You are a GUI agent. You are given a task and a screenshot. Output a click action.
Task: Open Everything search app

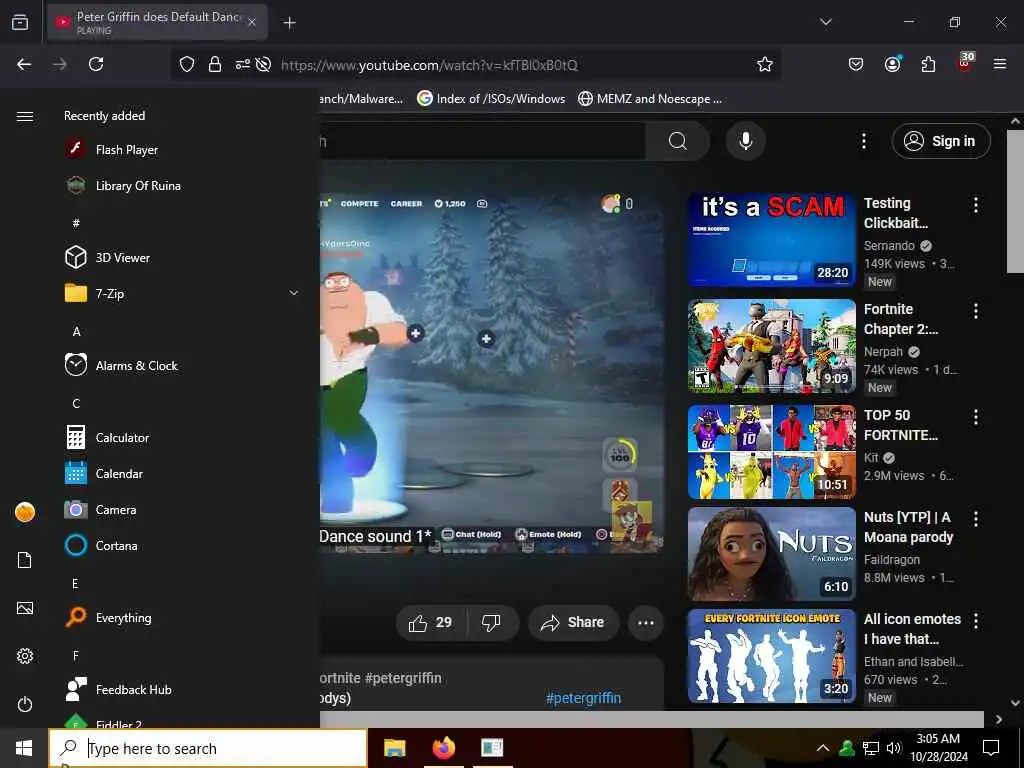(x=123, y=617)
